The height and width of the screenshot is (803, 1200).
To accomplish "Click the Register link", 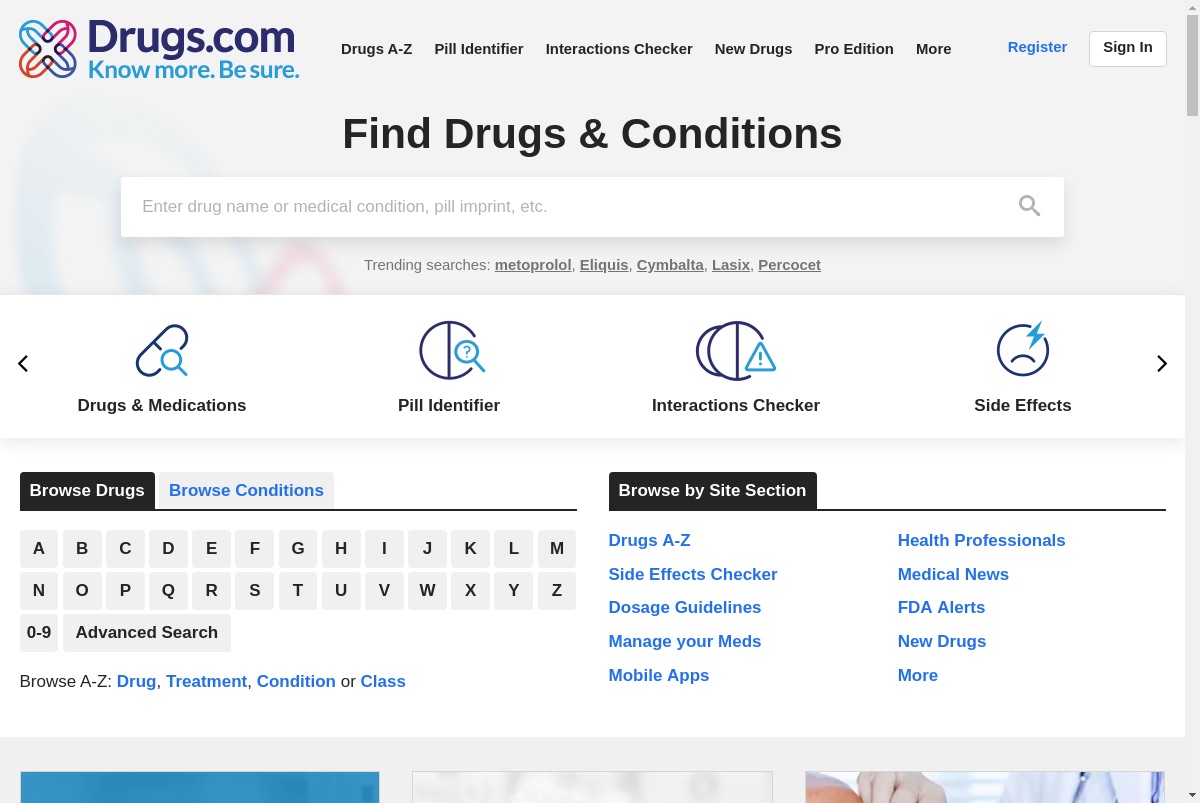I will coord(1037,47).
